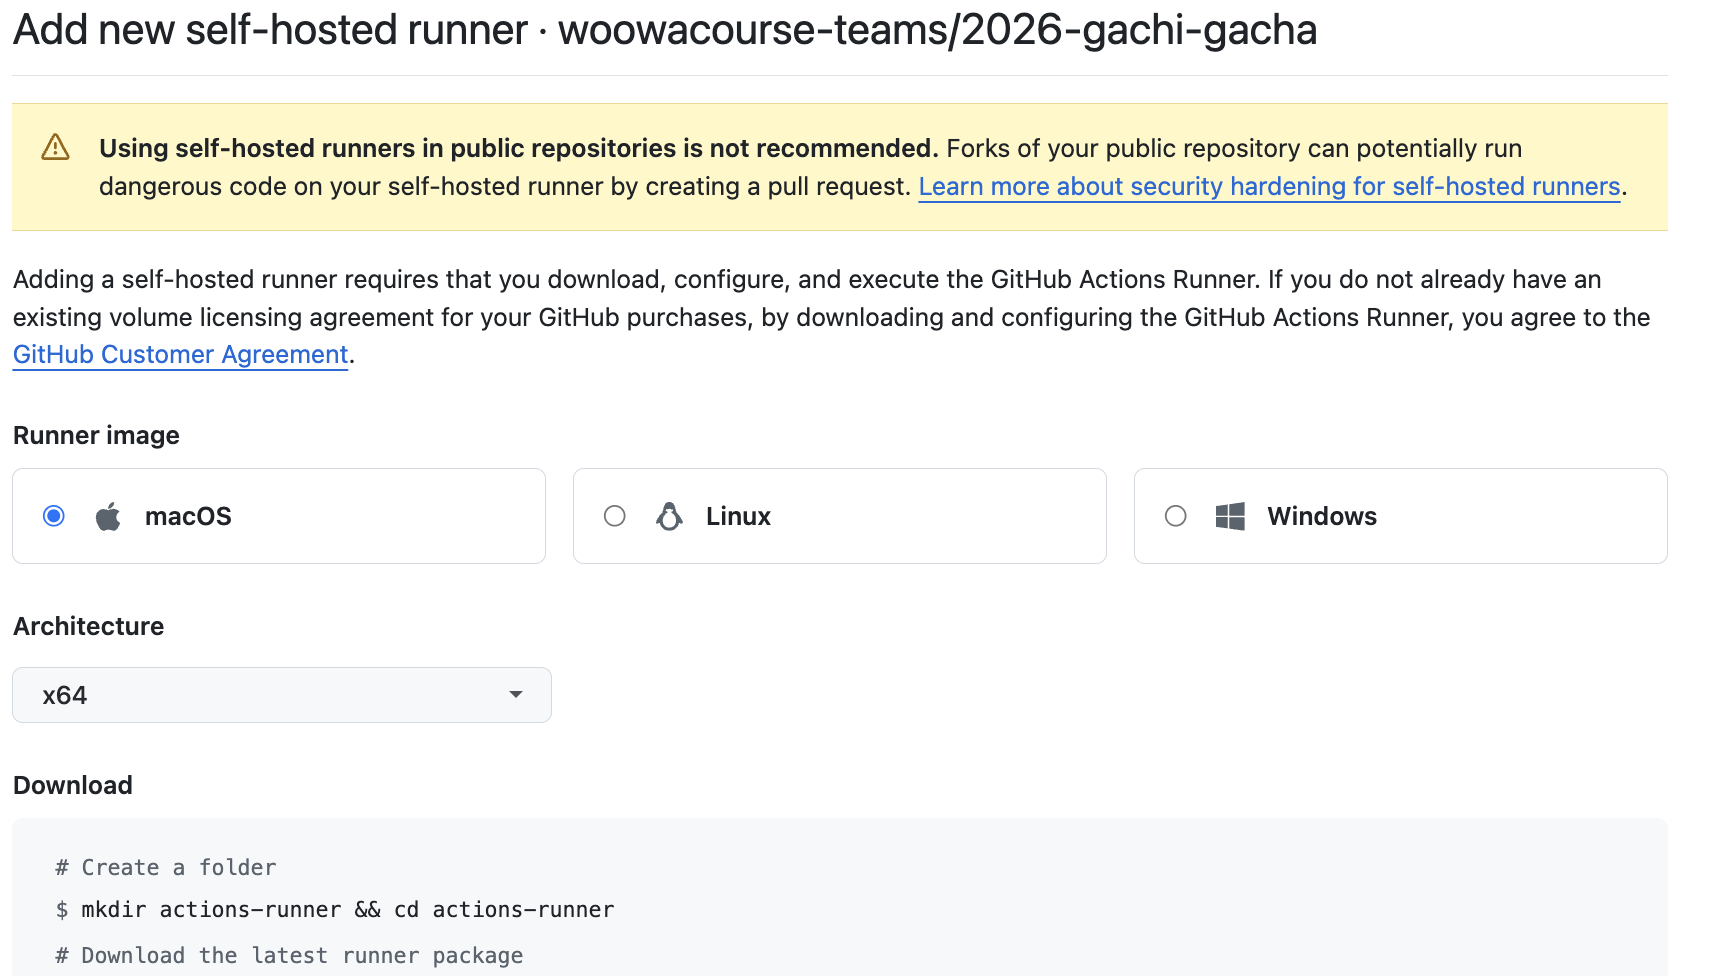Click the Linux label text
The height and width of the screenshot is (976, 1712).
point(738,516)
